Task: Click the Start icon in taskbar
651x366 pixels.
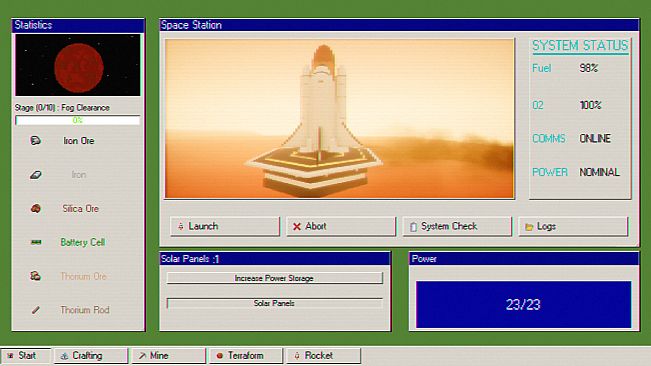Action: point(10,356)
